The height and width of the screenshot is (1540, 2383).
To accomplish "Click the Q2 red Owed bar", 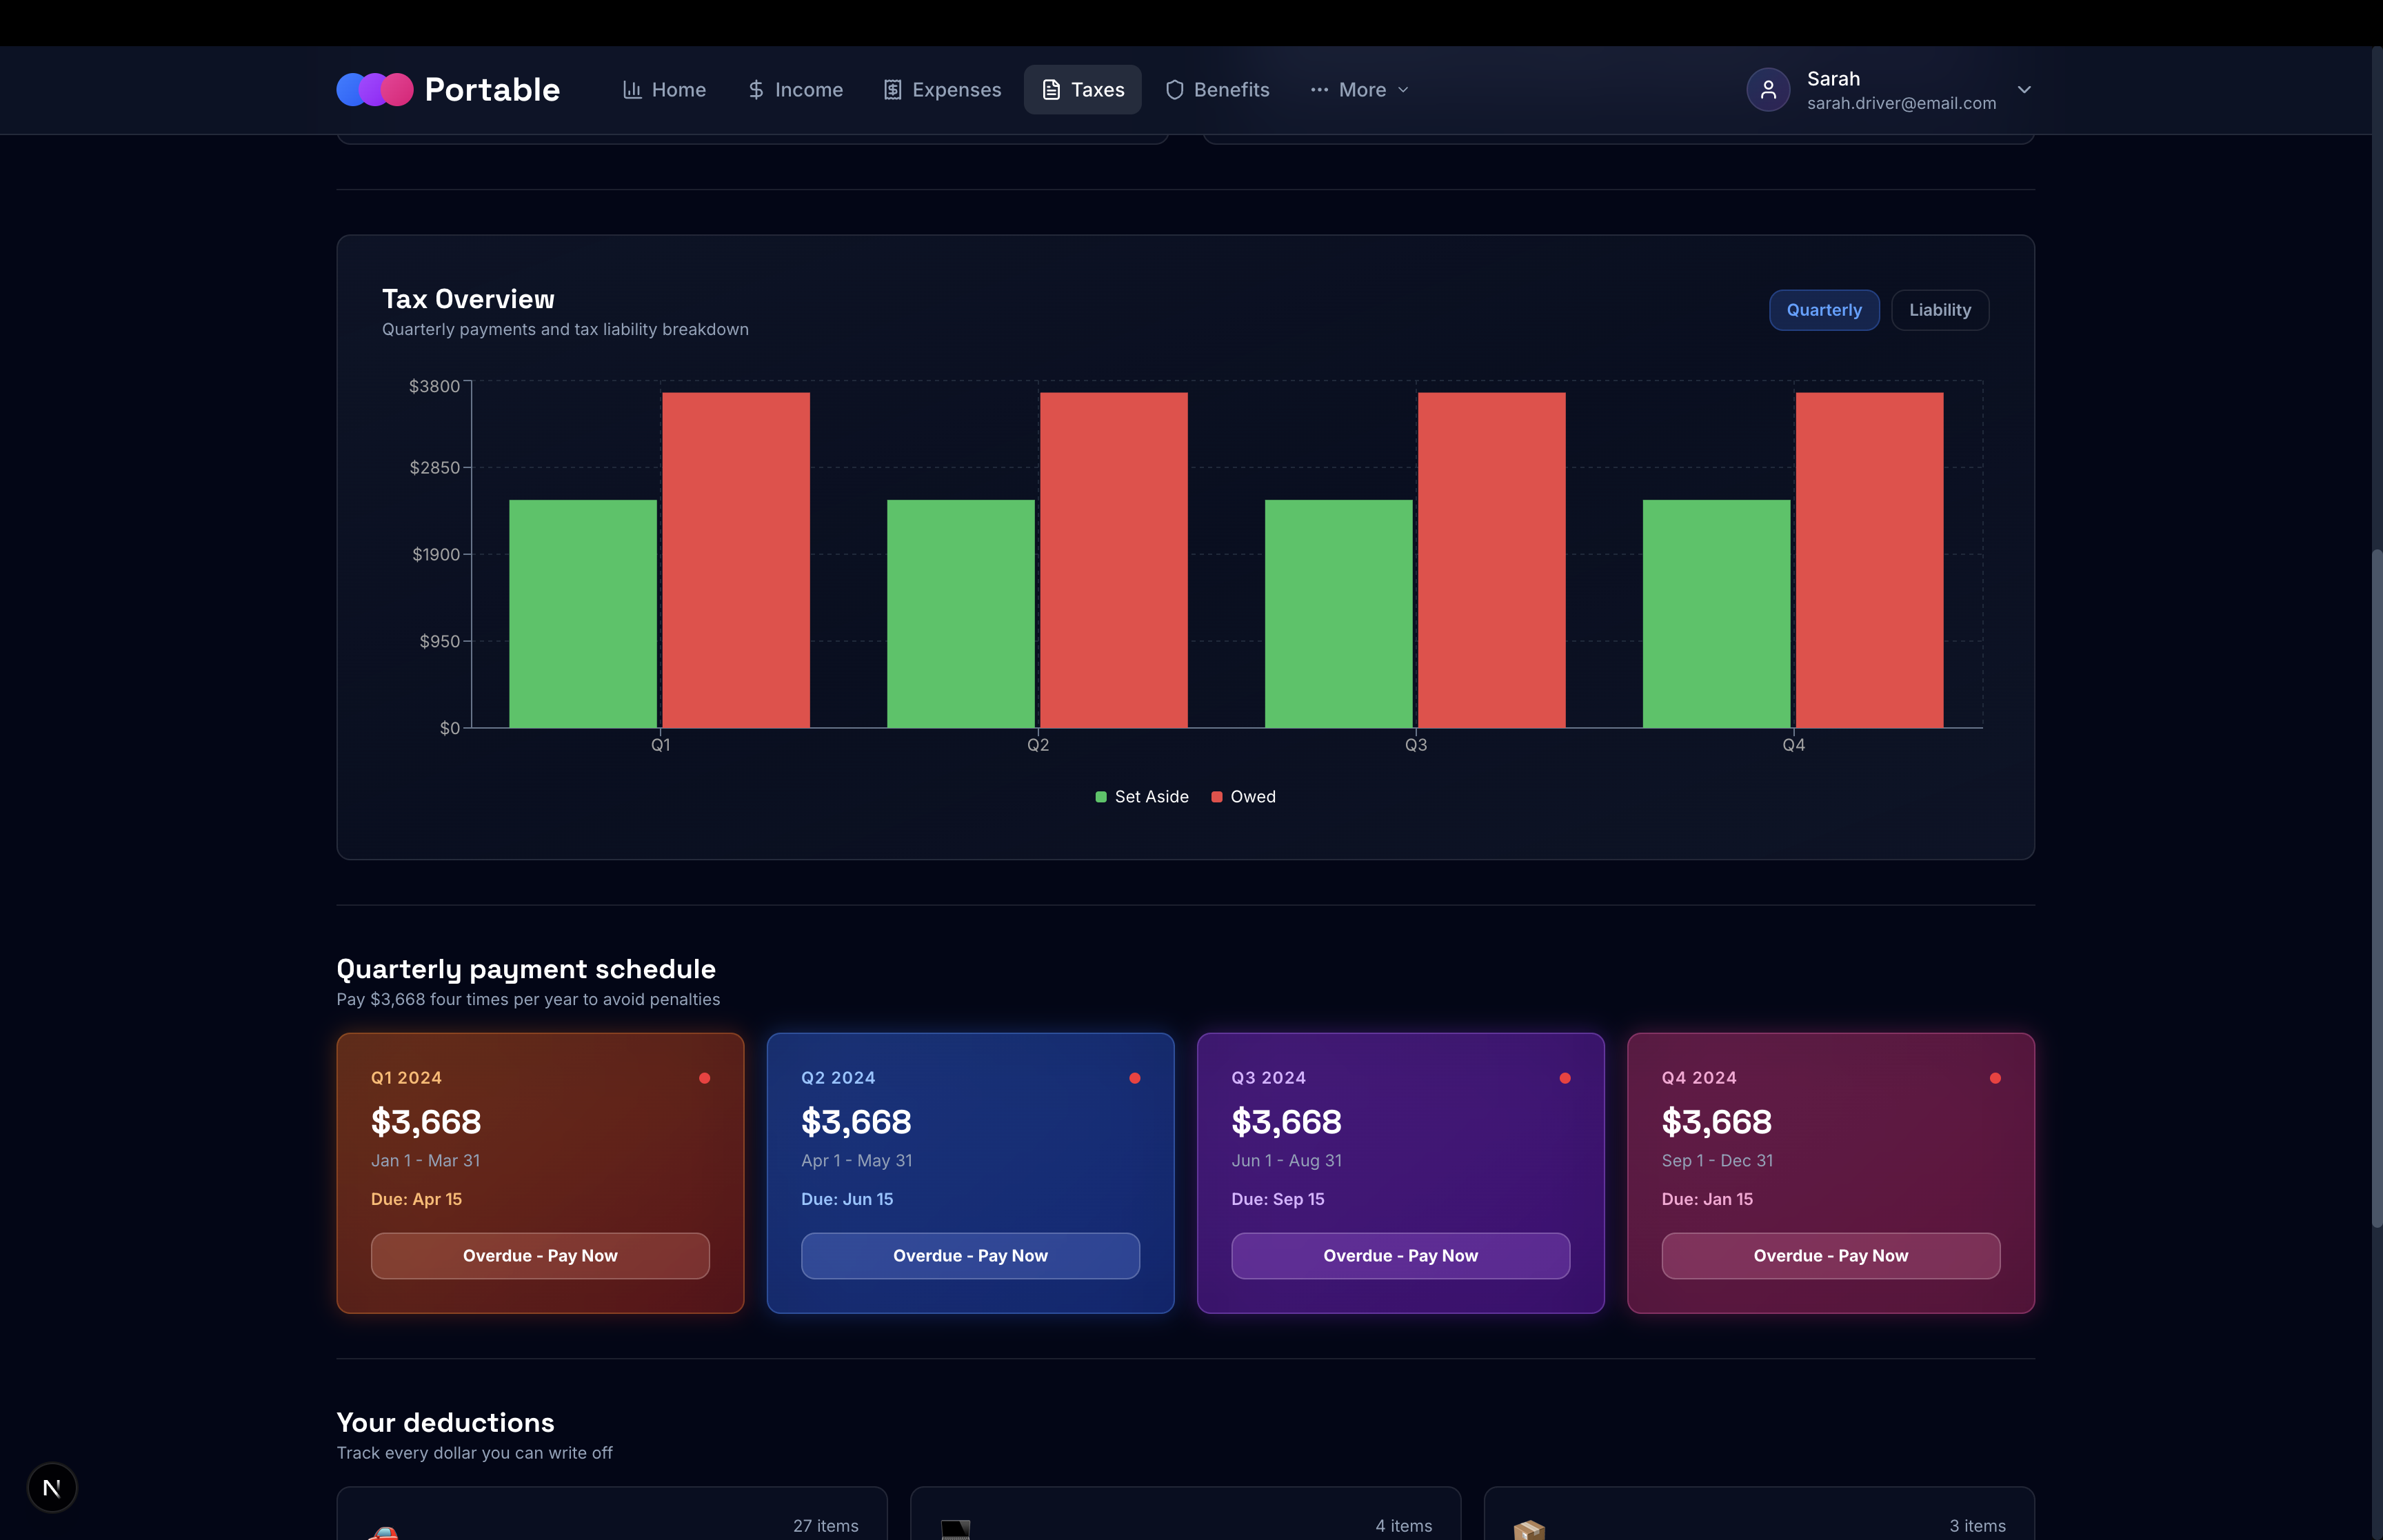I will pyautogui.click(x=1113, y=560).
